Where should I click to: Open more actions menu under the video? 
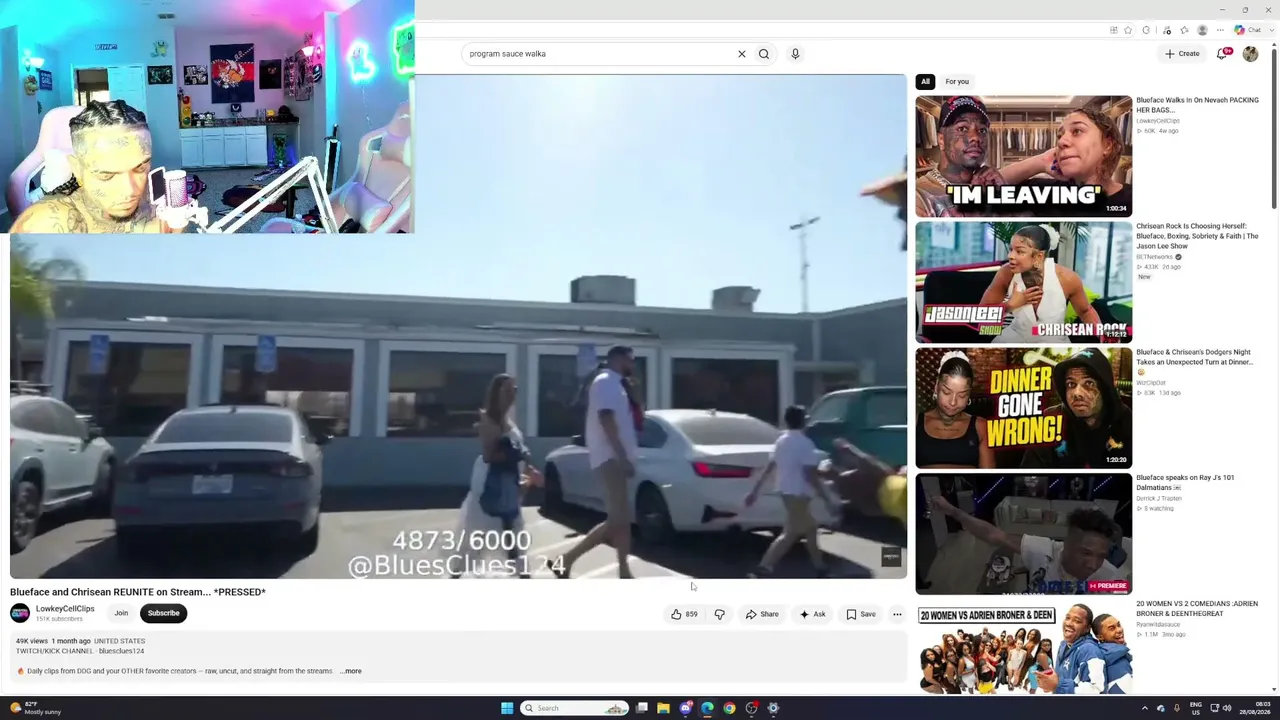click(897, 614)
